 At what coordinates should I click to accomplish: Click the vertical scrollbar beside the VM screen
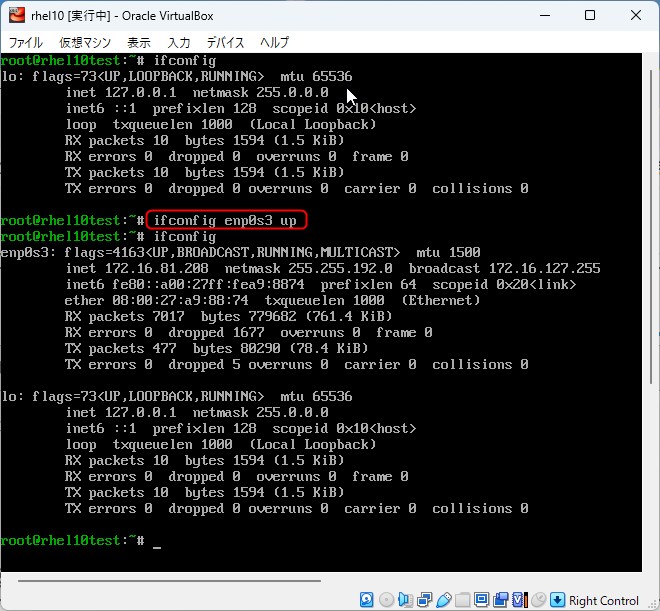point(652,227)
